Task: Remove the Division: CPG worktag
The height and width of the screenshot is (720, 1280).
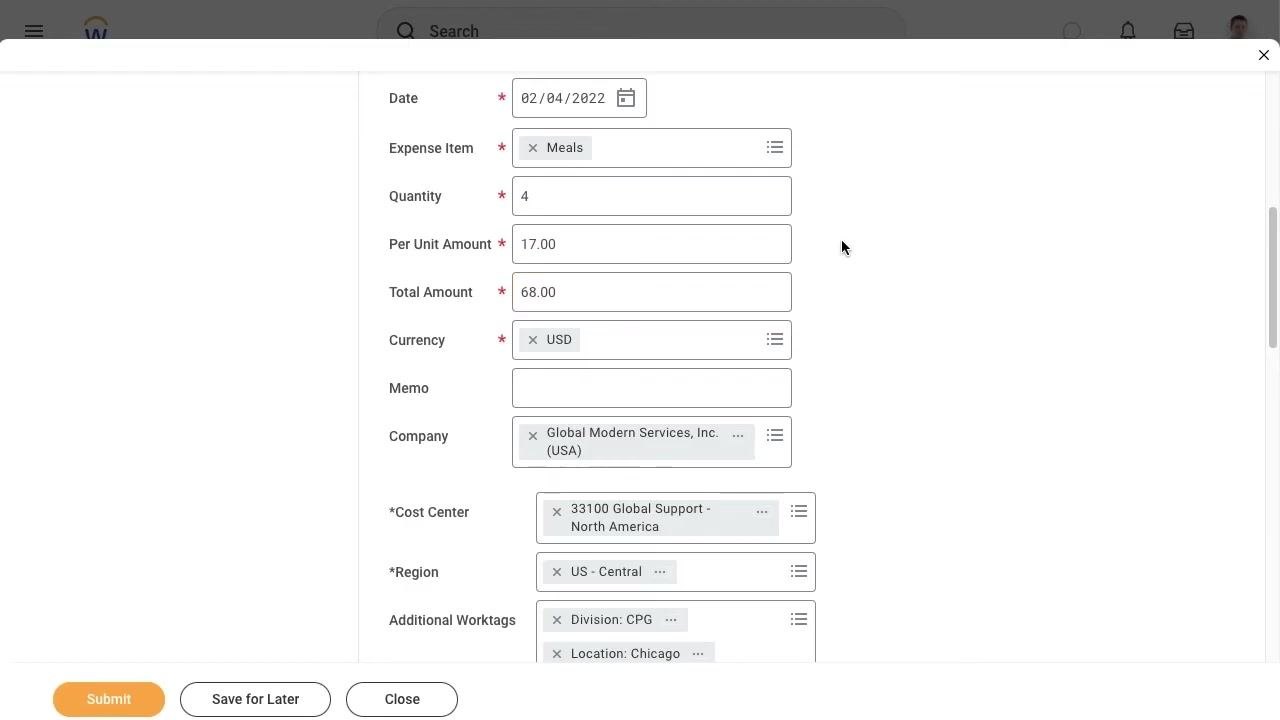Action: [x=557, y=620]
